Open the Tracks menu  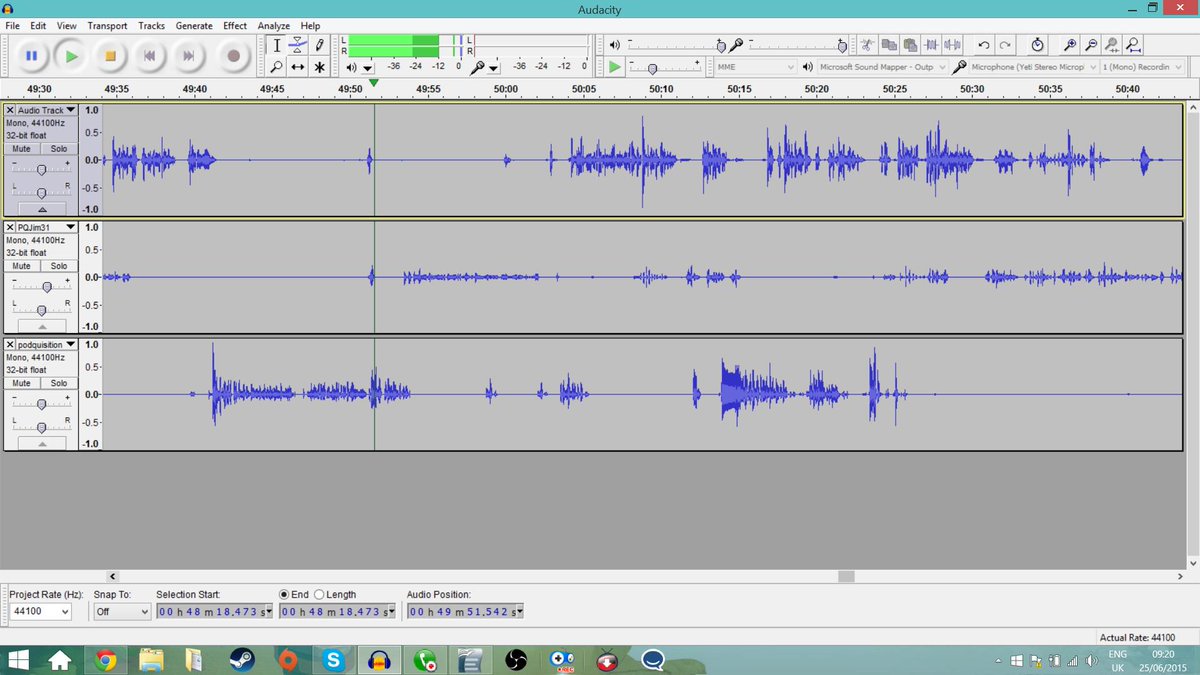click(151, 25)
